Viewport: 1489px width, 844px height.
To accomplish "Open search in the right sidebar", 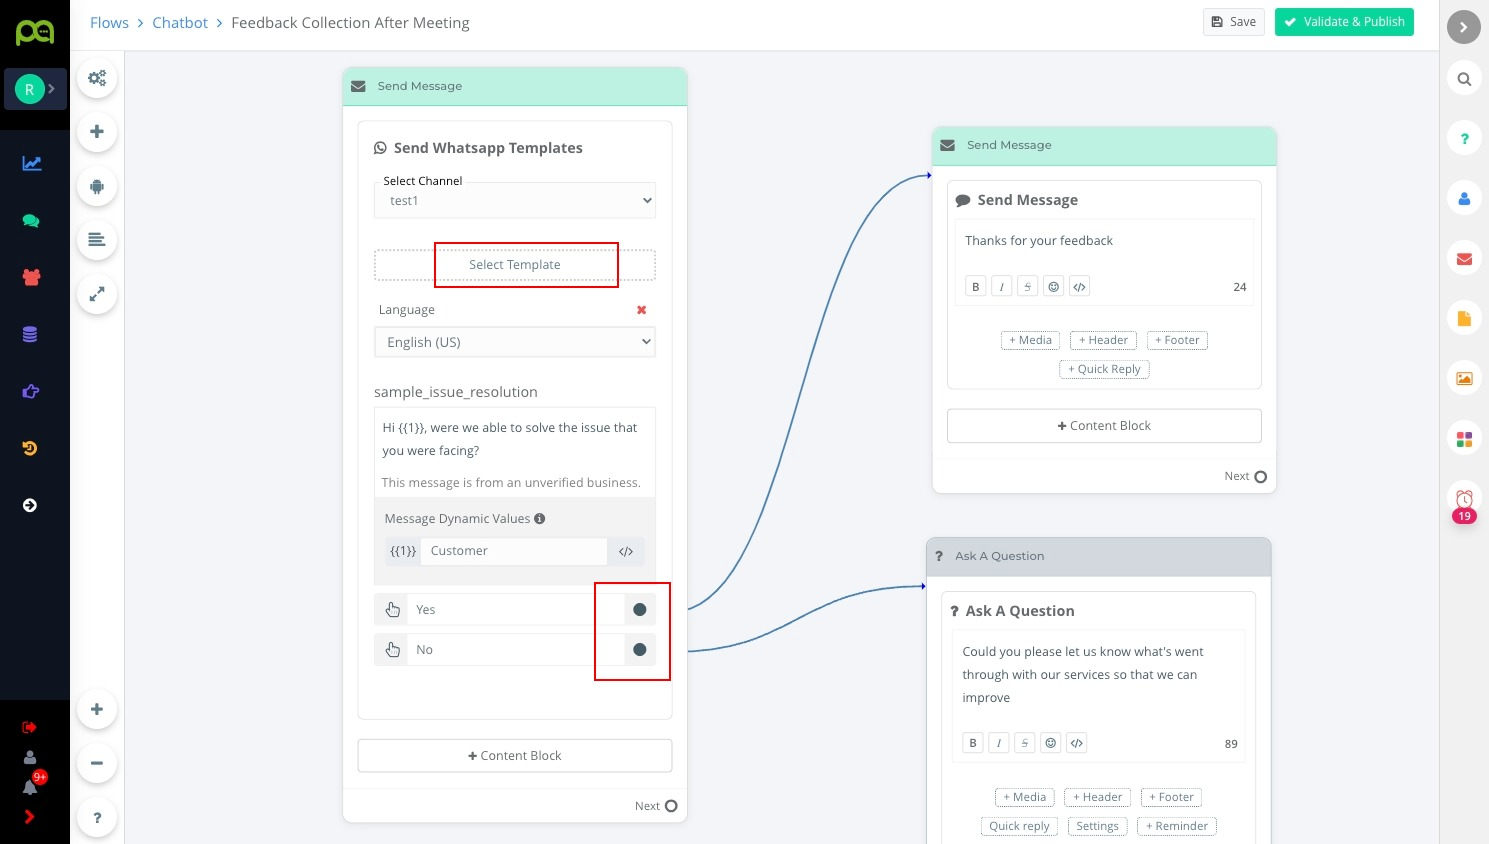I will point(1464,79).
